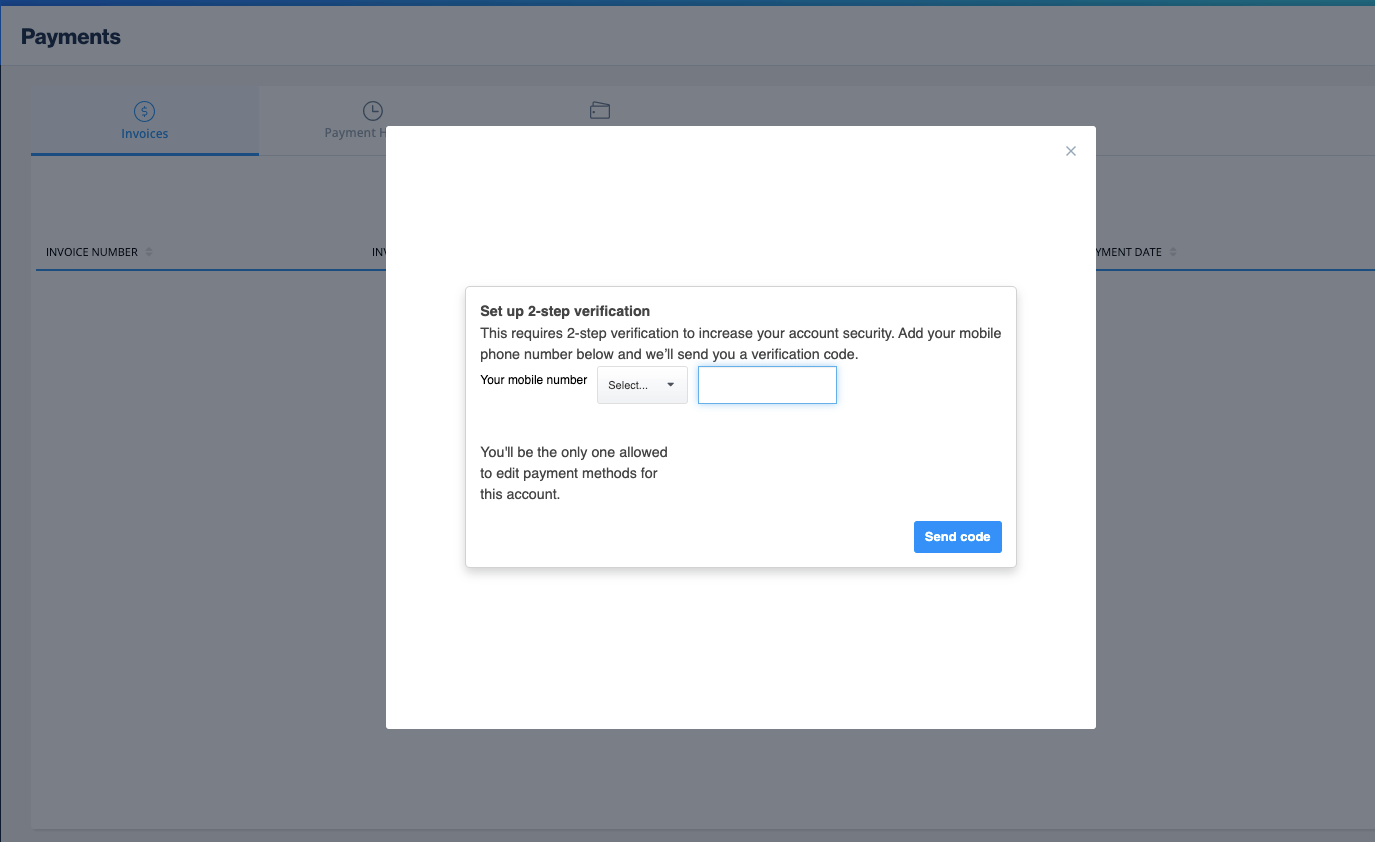The image size is (1375, 842).
Task: Click the sort icon beside INVOICE NUMBER
Action: [x=150, y=252]
